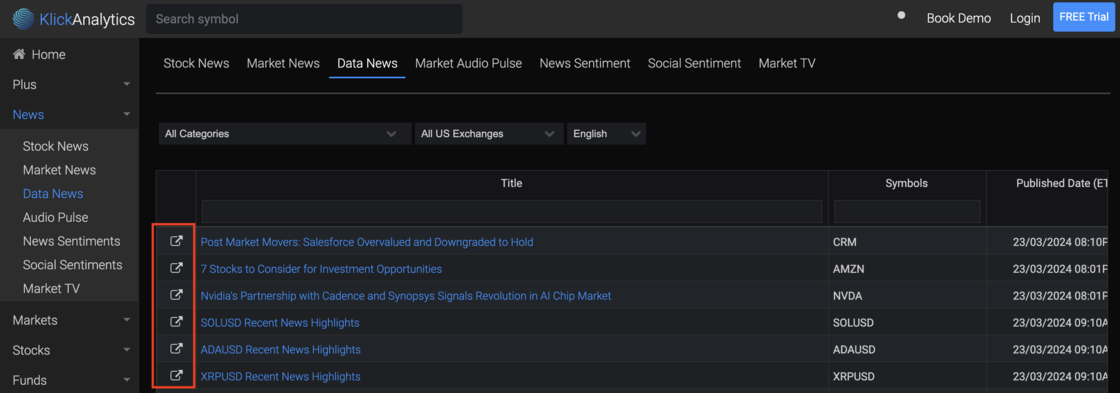Screen dimensions: 1120x393
Task: Select the Data News tab
Action: point(367,64)
